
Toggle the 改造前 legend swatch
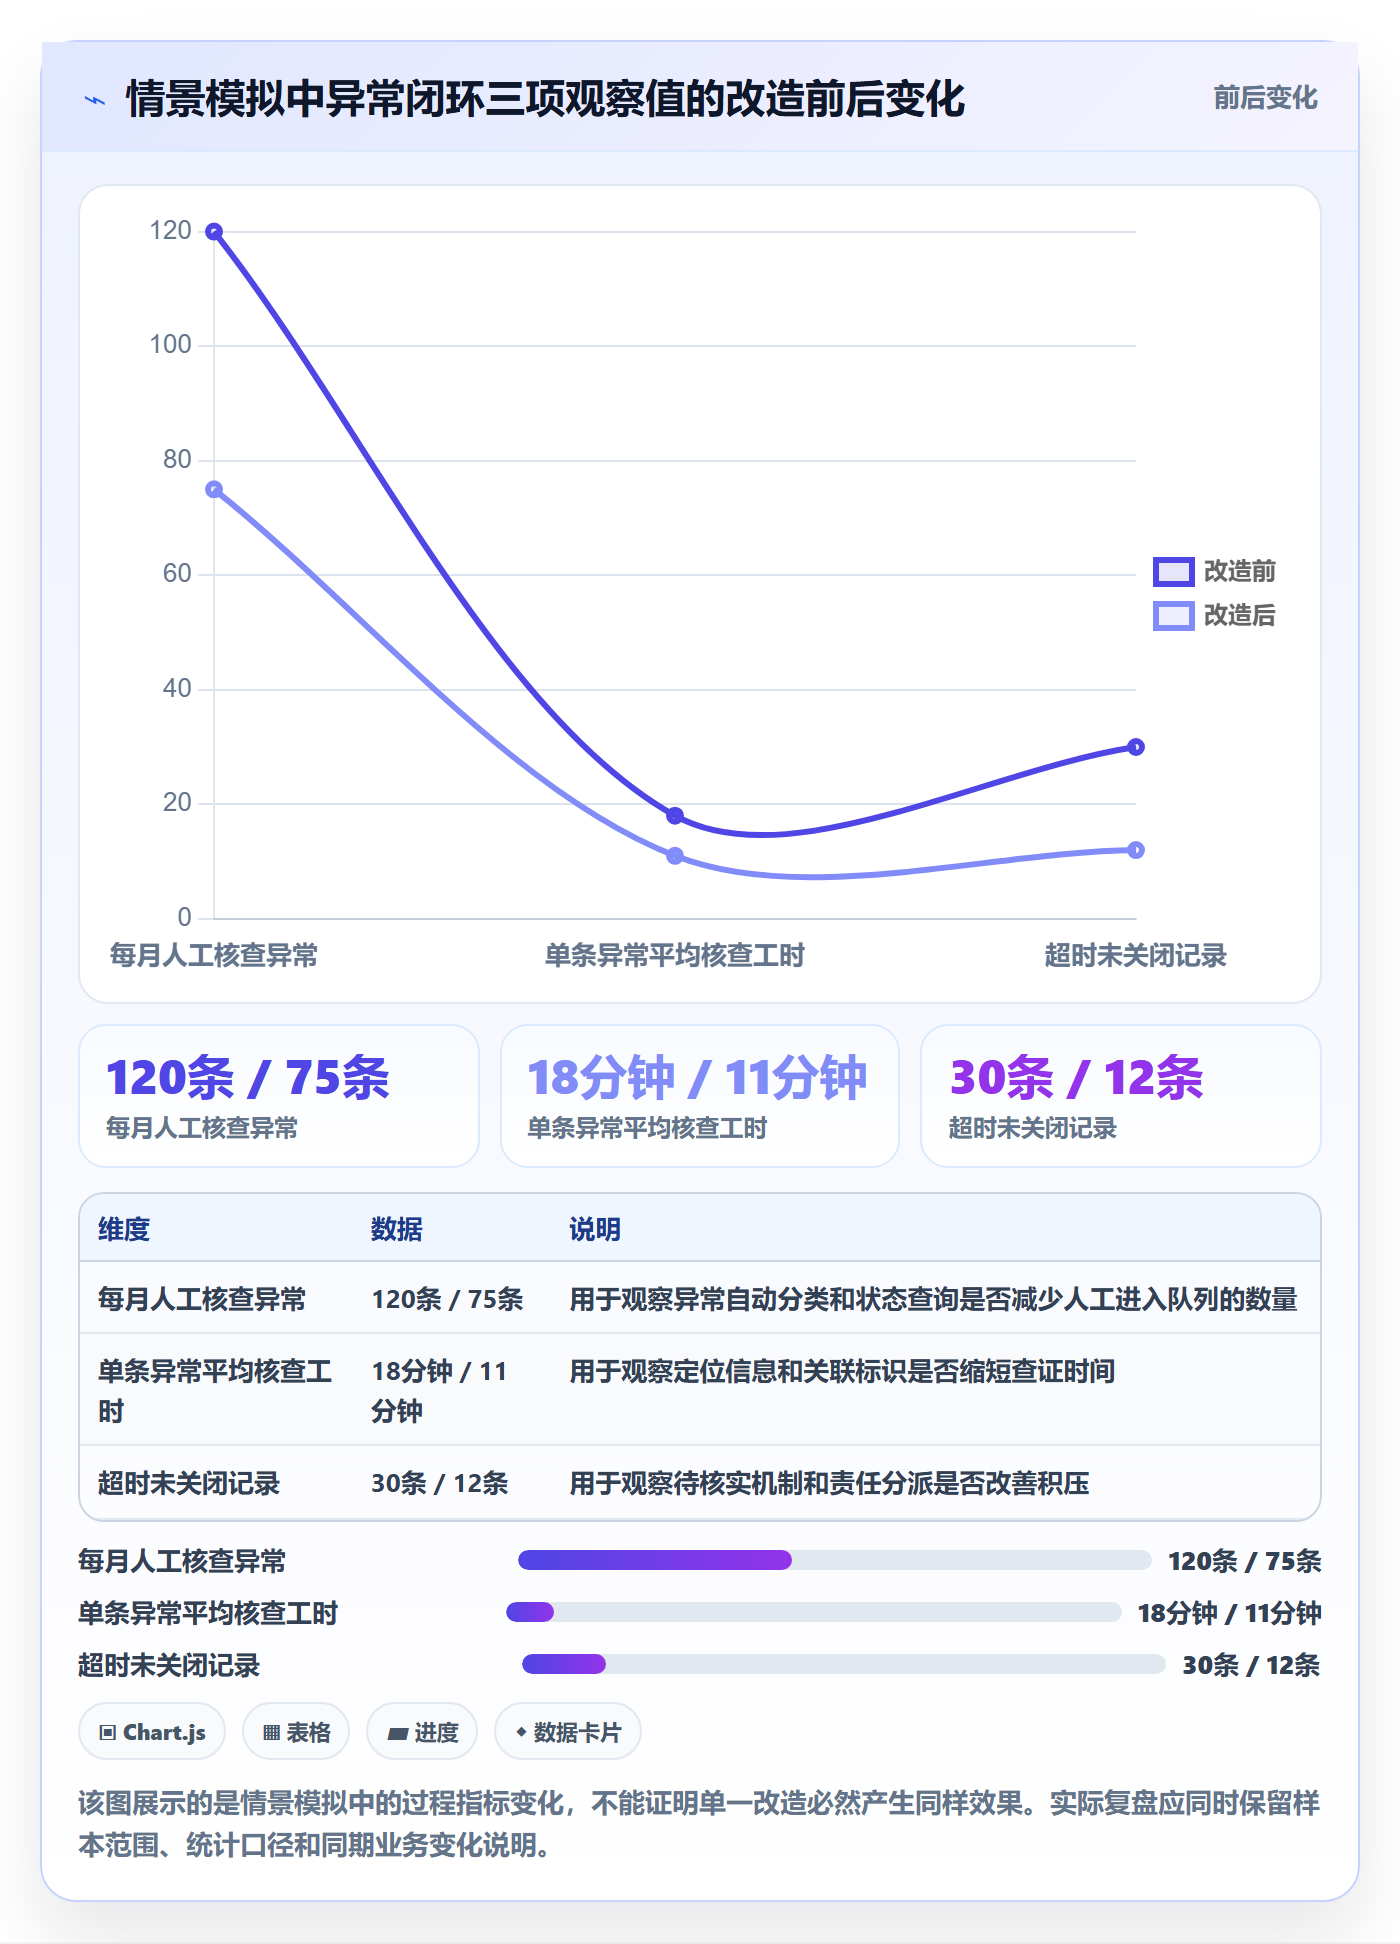(x=1173, y=571)
